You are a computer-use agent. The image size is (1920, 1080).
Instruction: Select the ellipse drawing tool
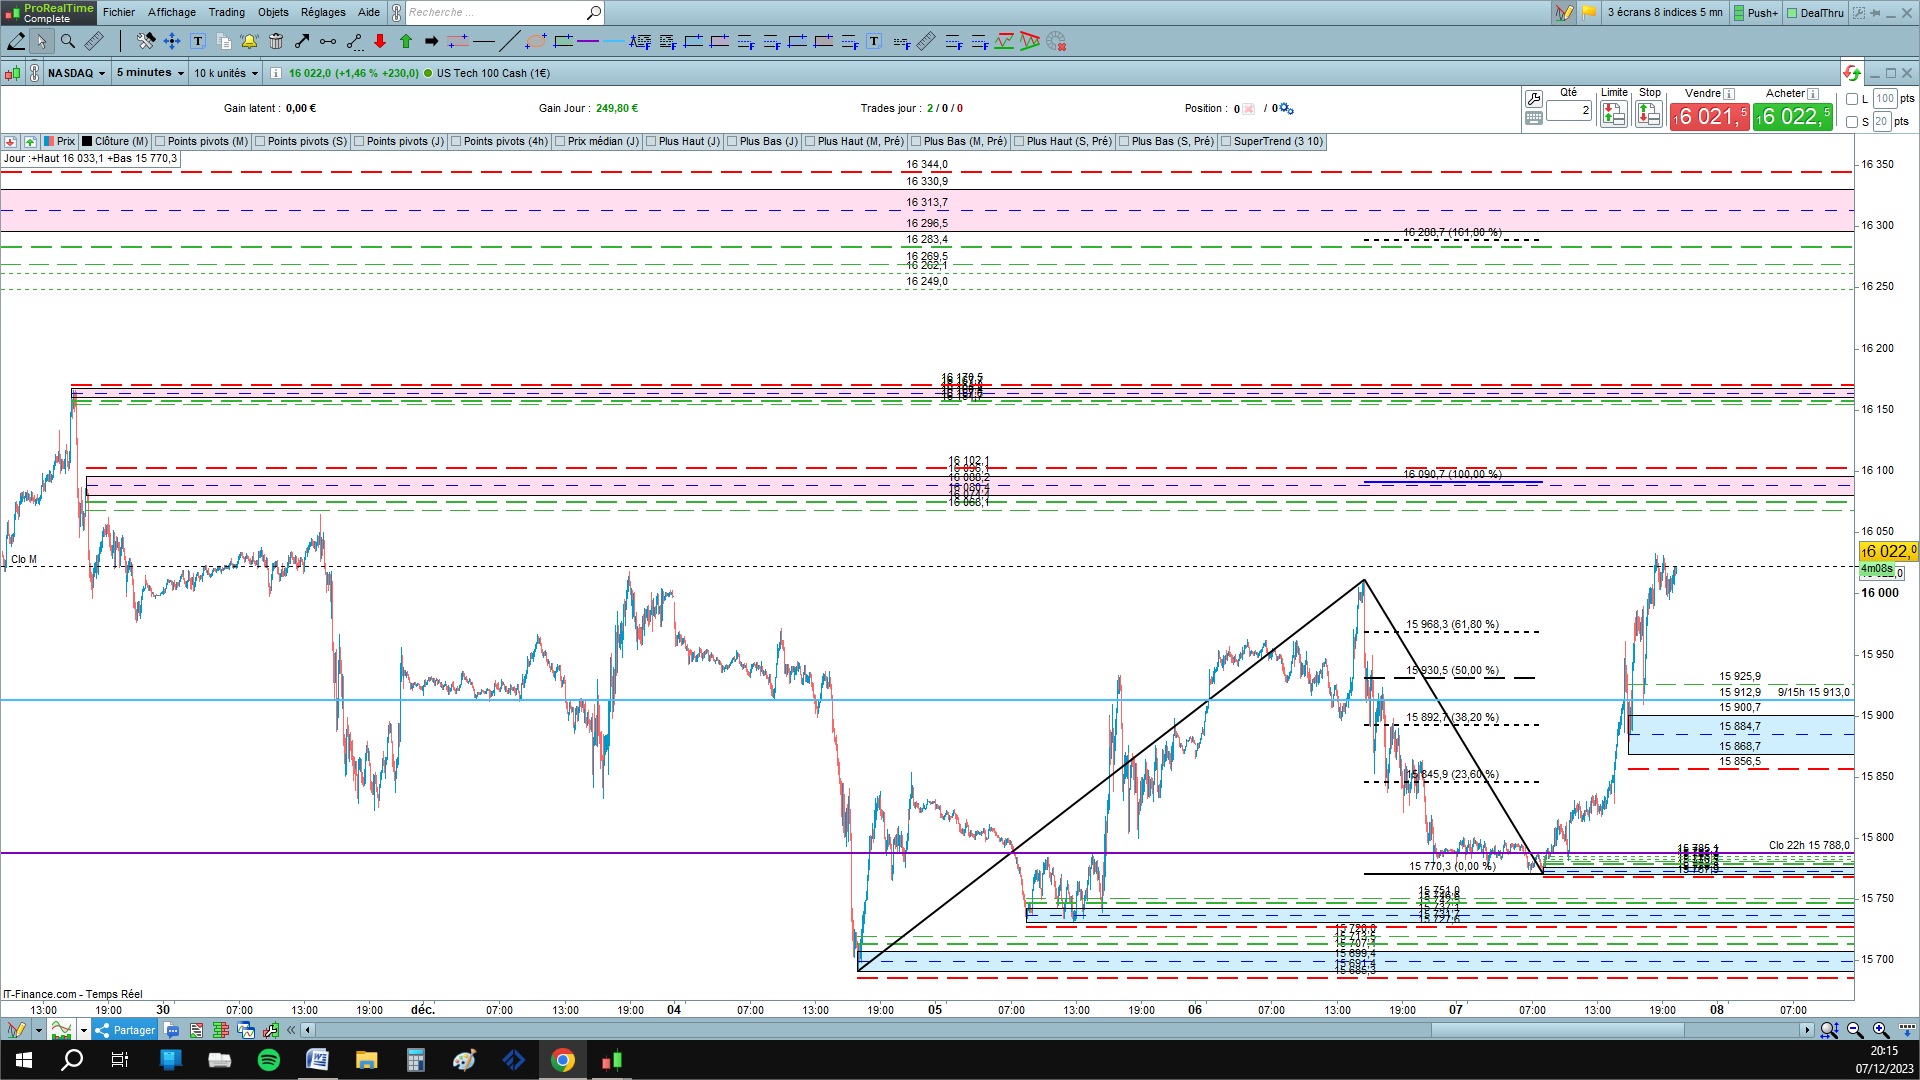tap(536, 41)
